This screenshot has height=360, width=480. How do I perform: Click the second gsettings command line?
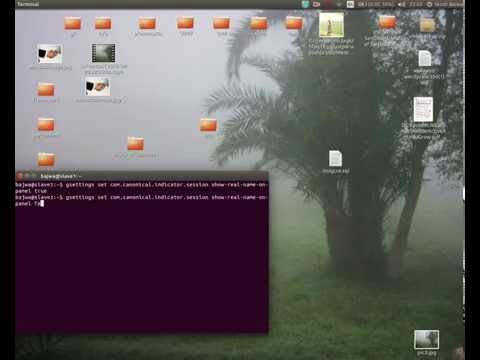click(141, 197)
